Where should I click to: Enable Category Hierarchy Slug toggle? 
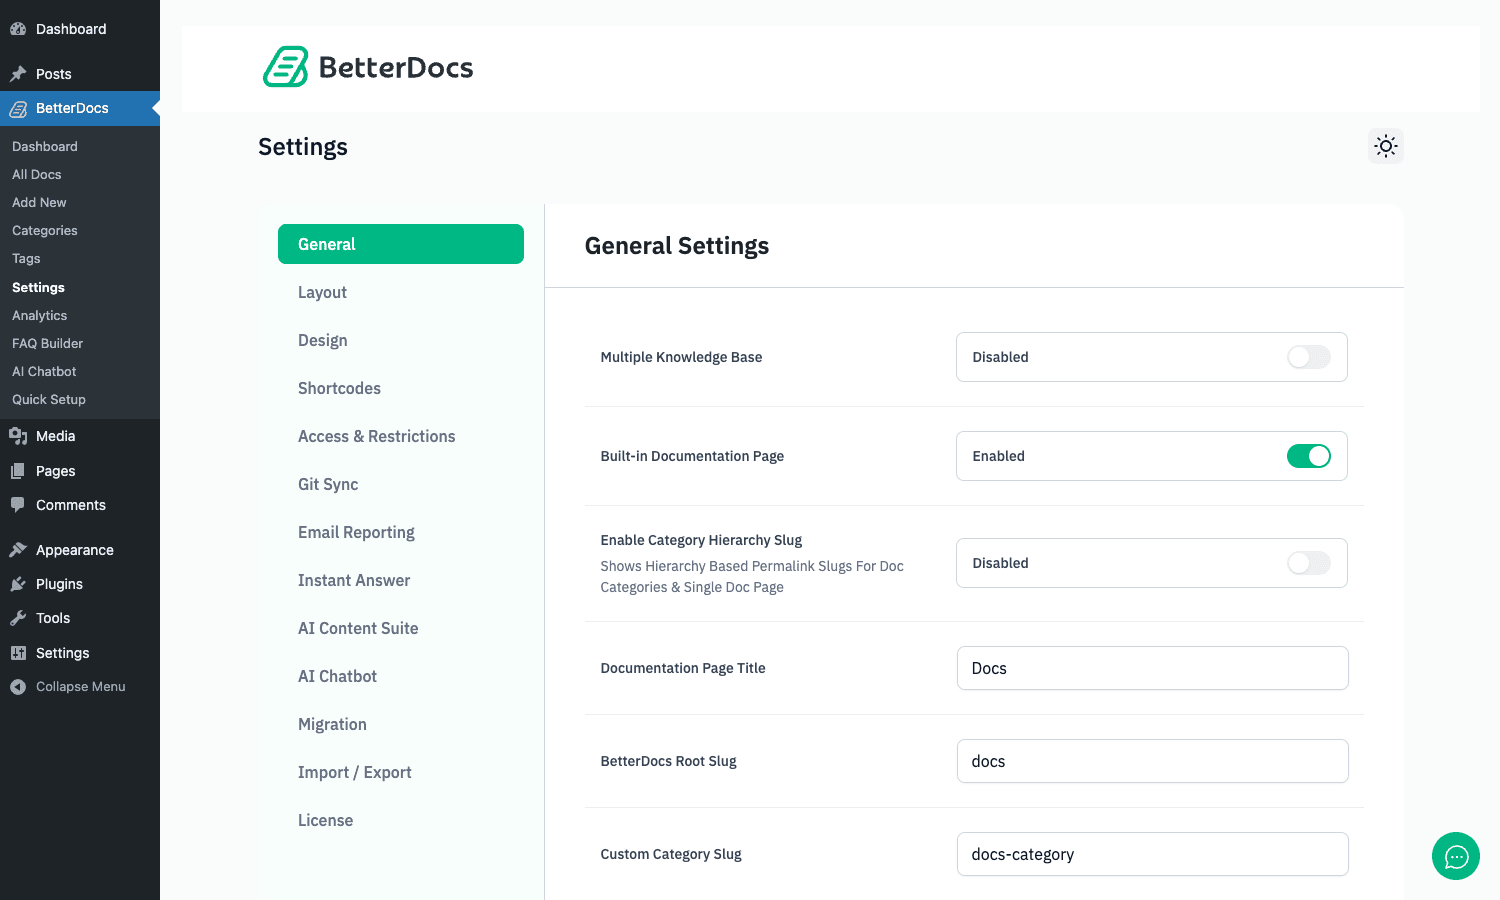click(1309, 563)
